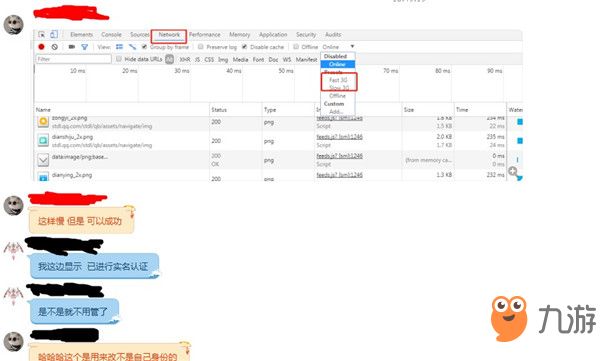Switch to the Memory tab

[x=239, y=34]
